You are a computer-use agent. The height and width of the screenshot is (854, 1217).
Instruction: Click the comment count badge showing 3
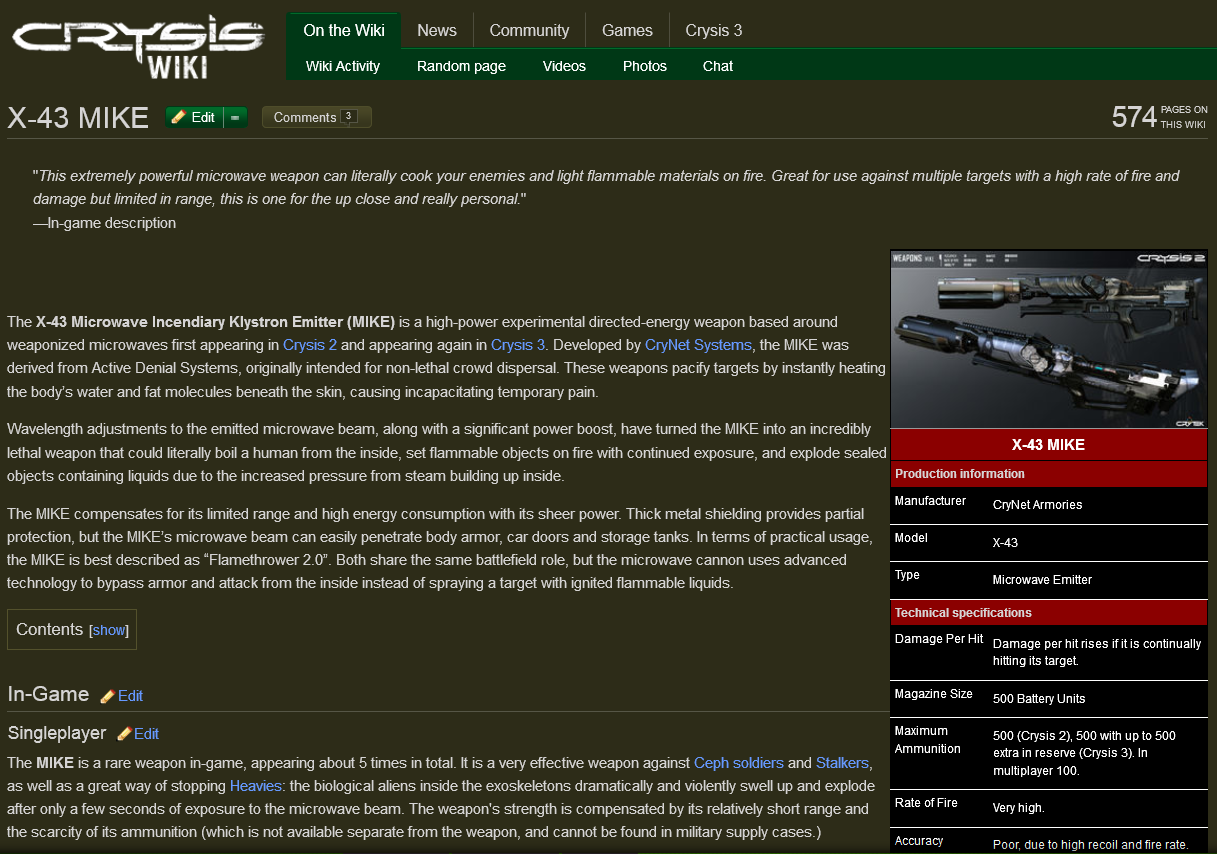coord(348,116)
